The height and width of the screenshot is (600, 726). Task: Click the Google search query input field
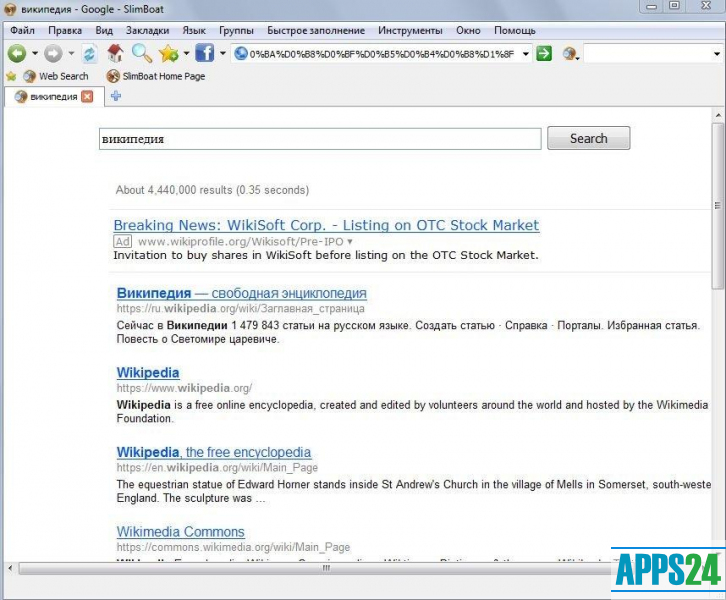pyautogui.click(x=320, y=139)
